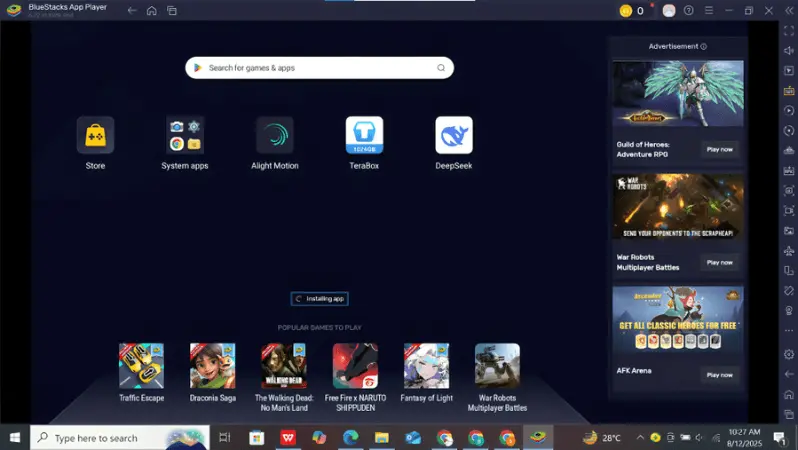Open Microsoft Store from the taskbar
798x450 pixels.
click(256, 438)
